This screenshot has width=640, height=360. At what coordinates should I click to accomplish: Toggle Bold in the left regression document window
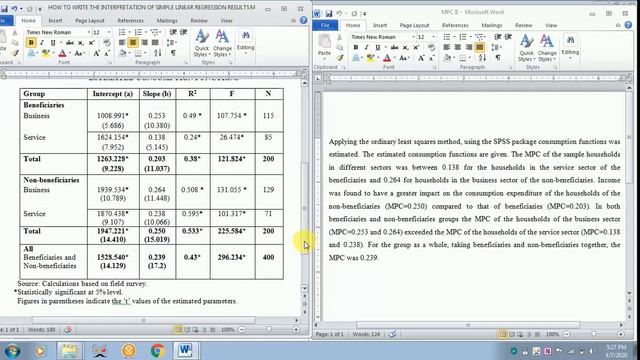(x=31, y=43)
